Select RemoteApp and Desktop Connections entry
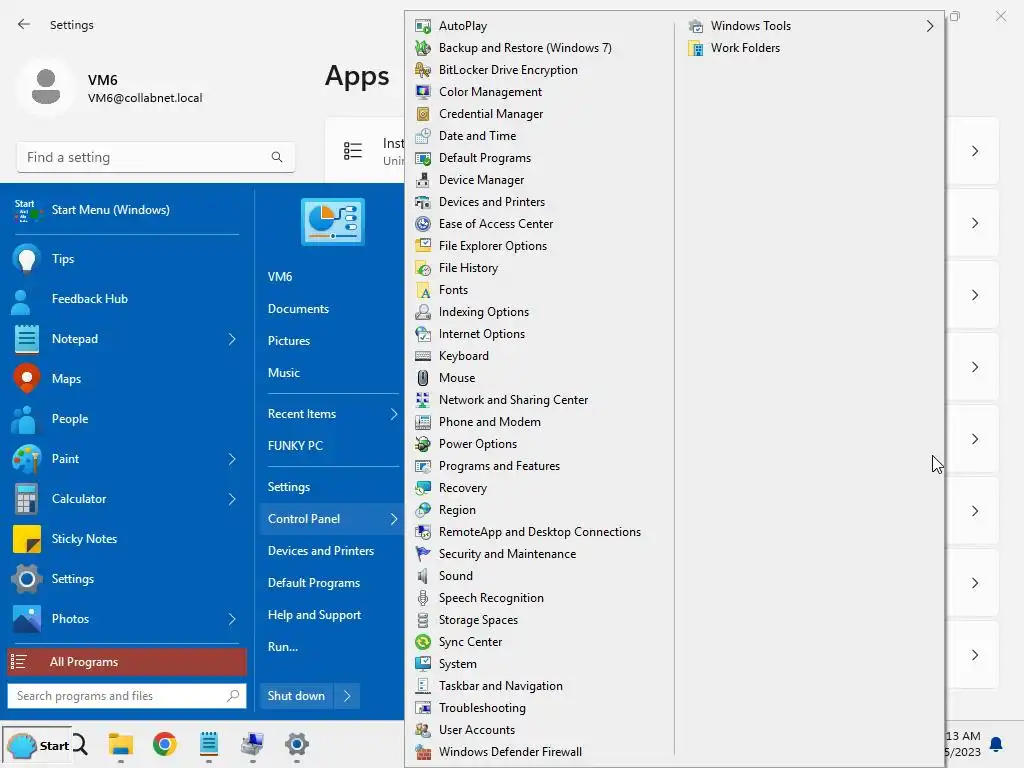1024x768 pixels. tap(539, 532)
